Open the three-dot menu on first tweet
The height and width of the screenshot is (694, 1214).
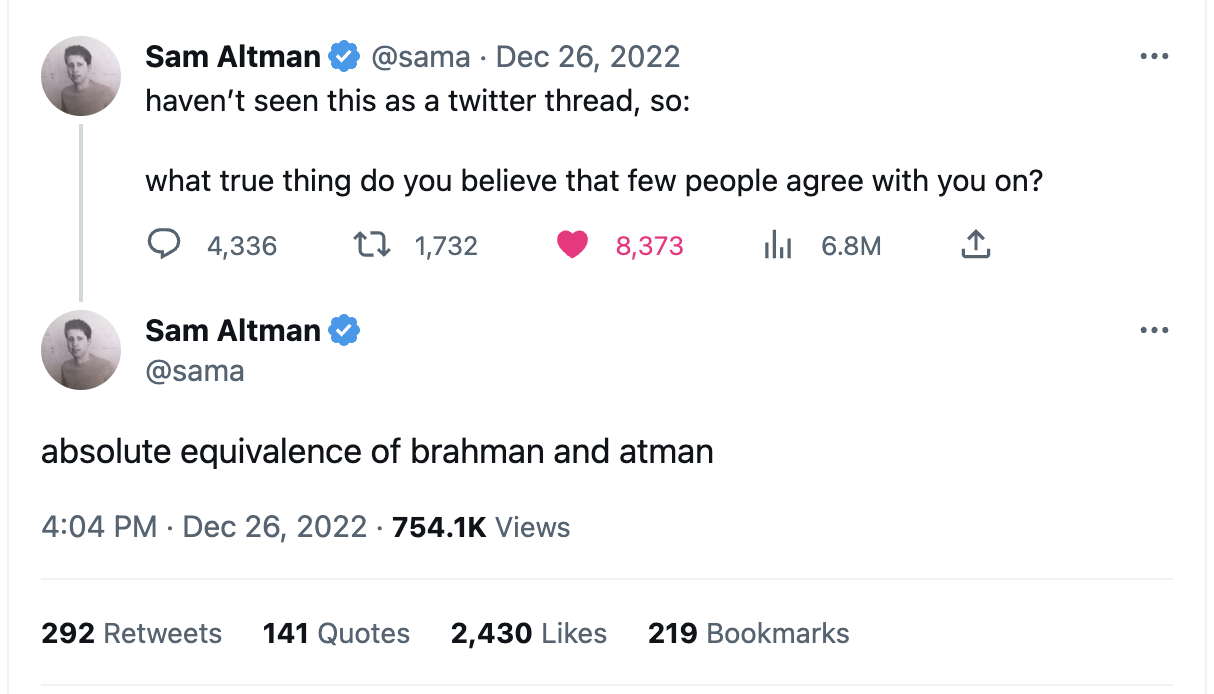coord(1154,57)
